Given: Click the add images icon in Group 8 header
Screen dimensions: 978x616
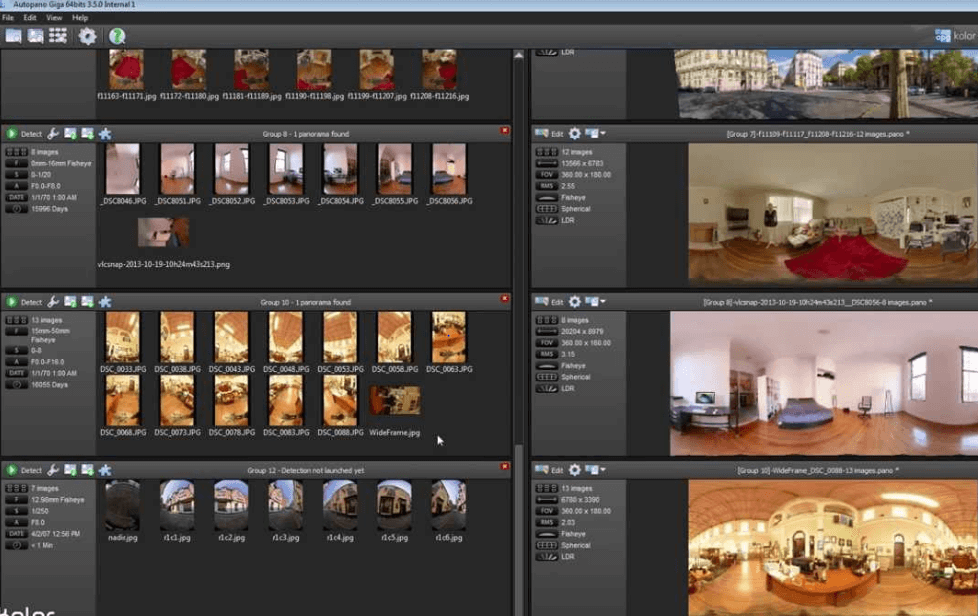Looking at the screenshot, I should (x=71, y=134).
